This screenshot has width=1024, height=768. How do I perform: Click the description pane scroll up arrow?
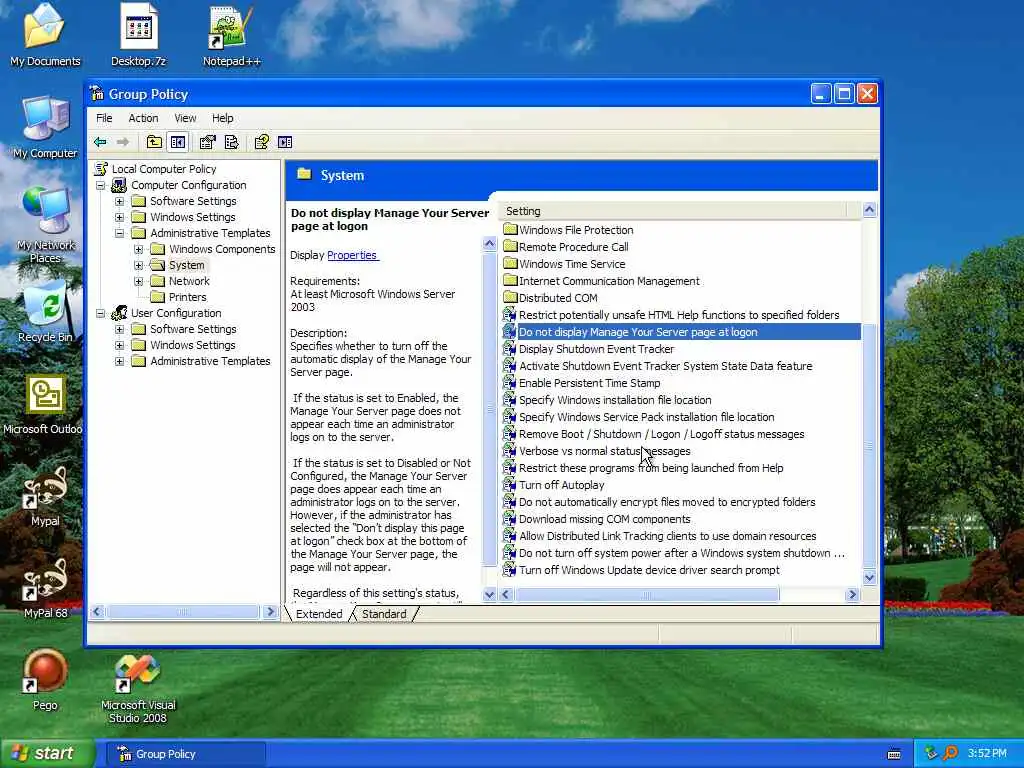[x=489, y=244]
